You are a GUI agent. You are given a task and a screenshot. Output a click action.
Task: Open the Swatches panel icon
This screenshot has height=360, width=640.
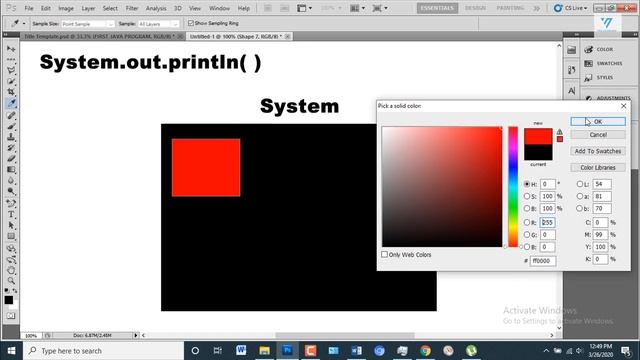pyautogui.click(x=589, y=63)
